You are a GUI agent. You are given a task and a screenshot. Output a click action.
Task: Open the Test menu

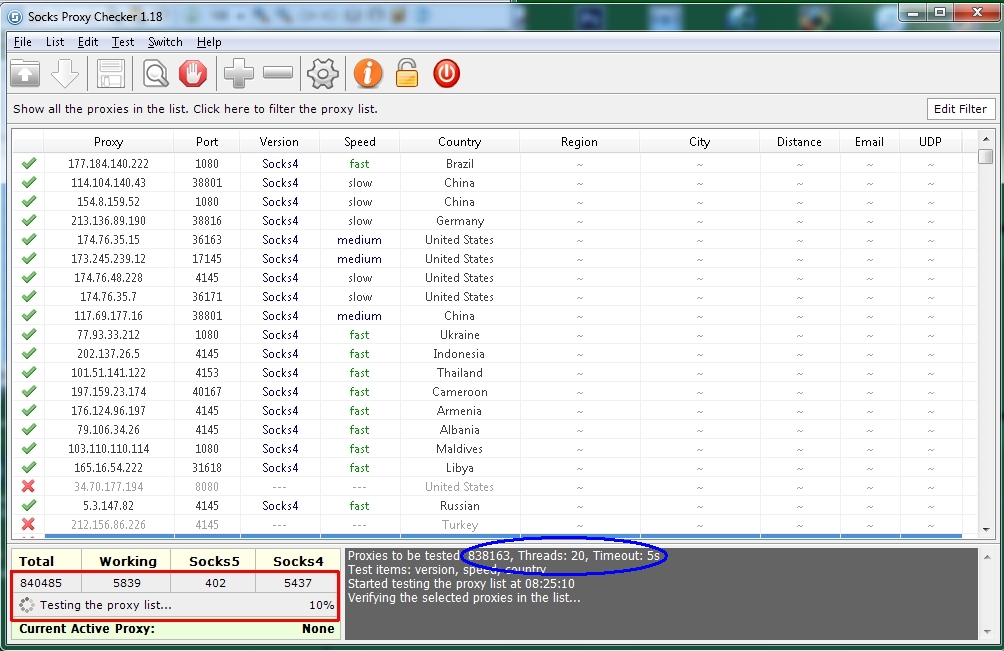[x=122, y=42]
